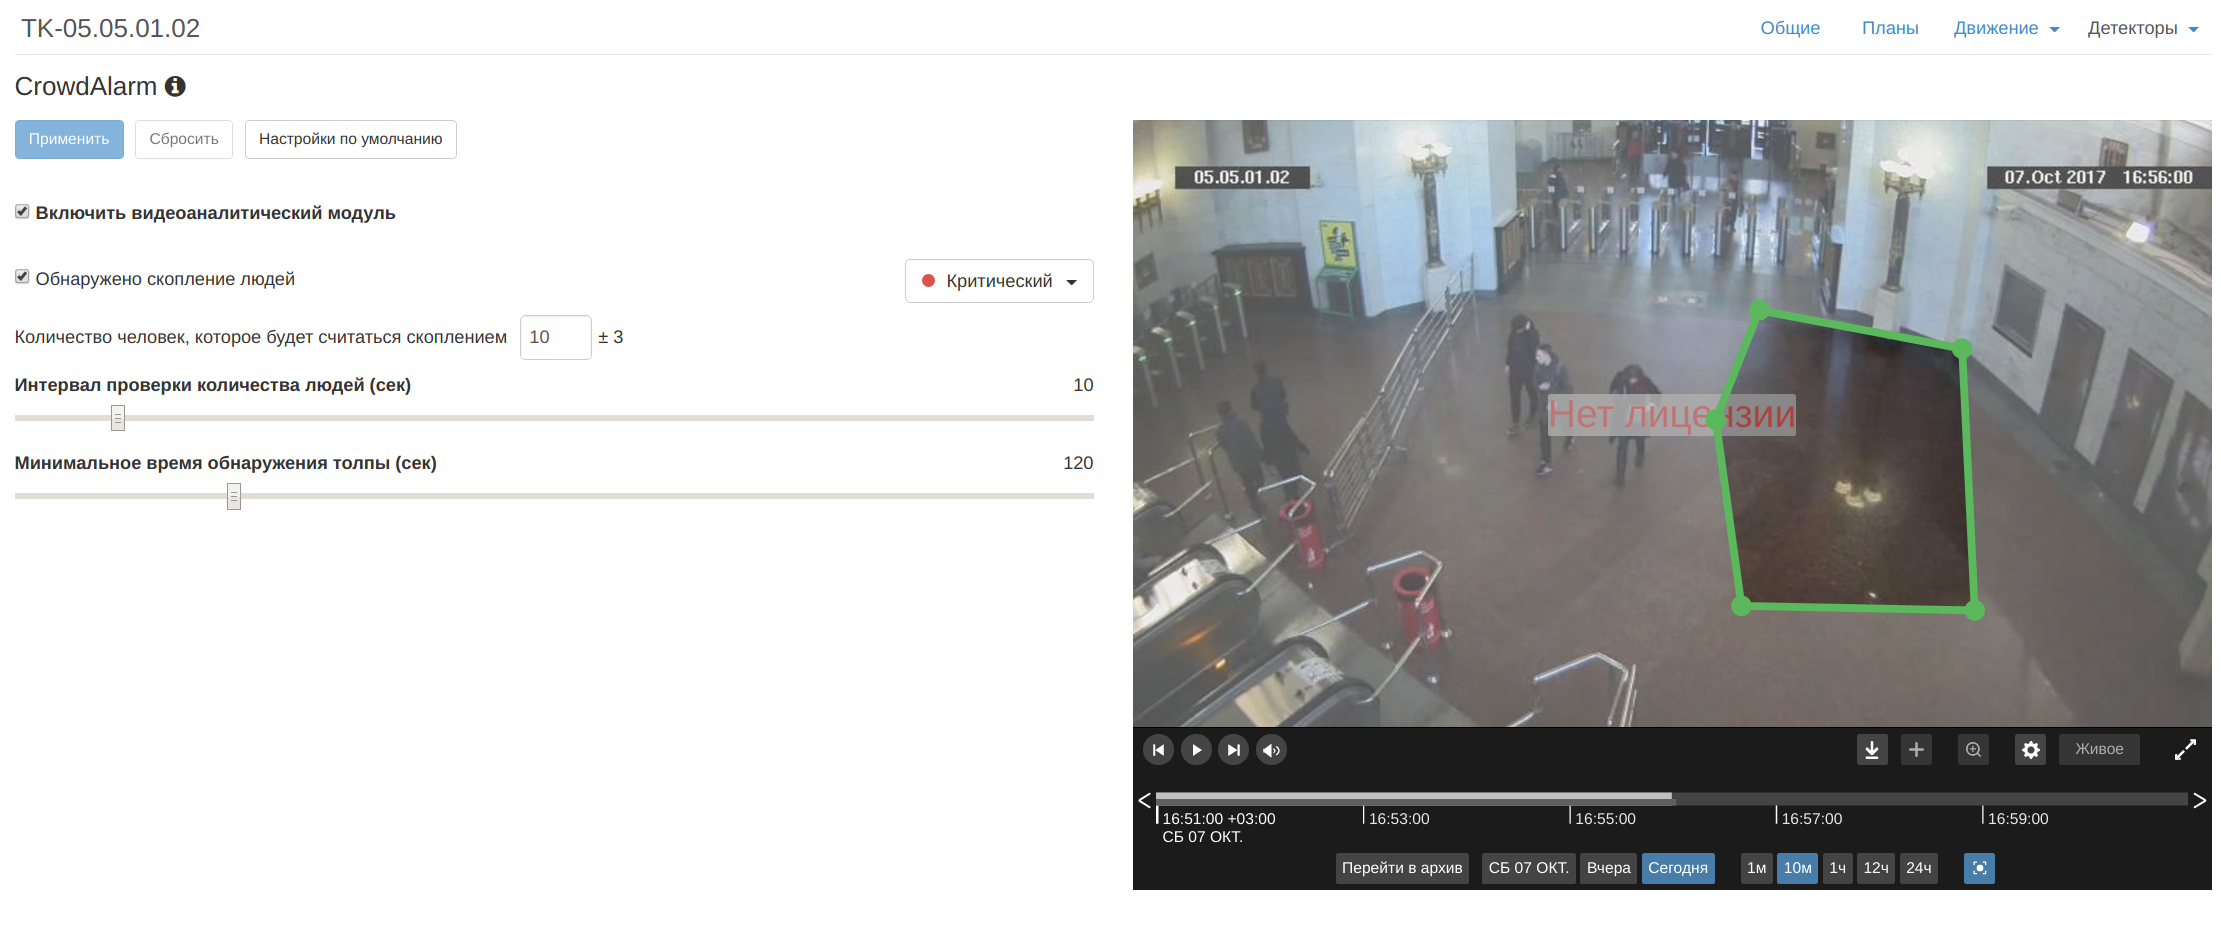The image size is (2221, 929).
Task: Move timeline forward with right arrow
Action: 2199,800
